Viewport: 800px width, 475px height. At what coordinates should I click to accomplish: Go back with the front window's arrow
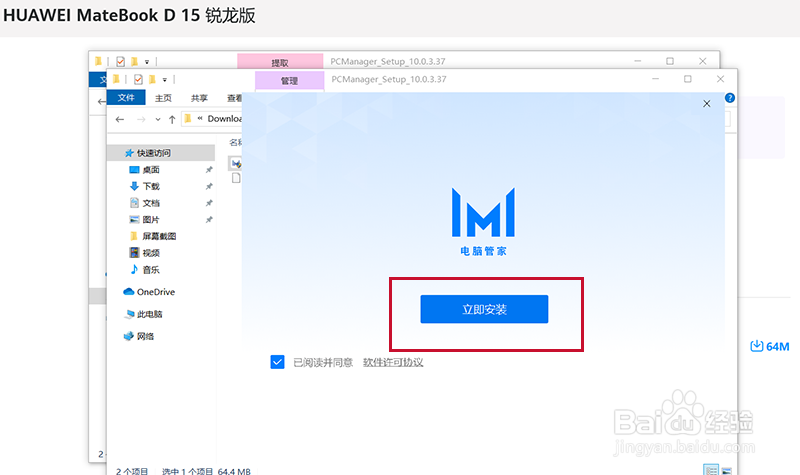(120, 119)
